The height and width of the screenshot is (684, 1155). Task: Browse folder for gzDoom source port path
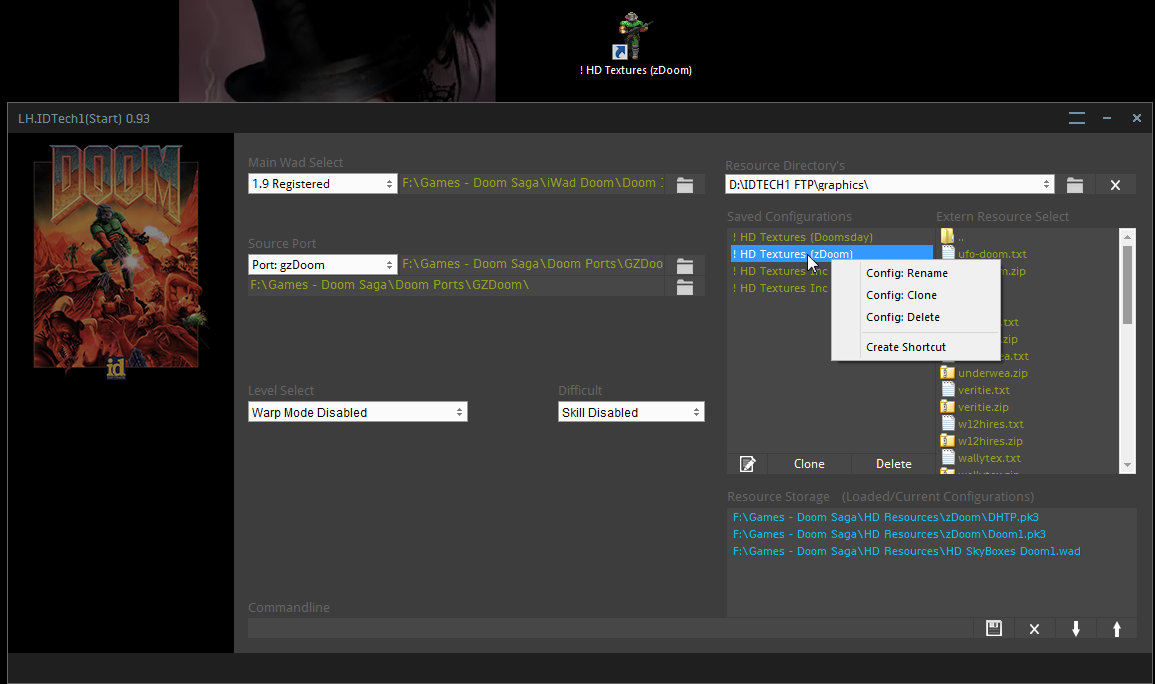coord(685,265)
